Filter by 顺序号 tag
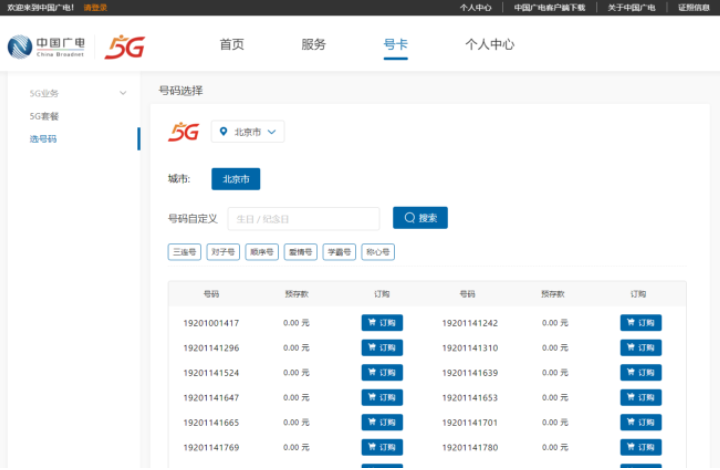 pyautogui.click(x=262, y=252)
